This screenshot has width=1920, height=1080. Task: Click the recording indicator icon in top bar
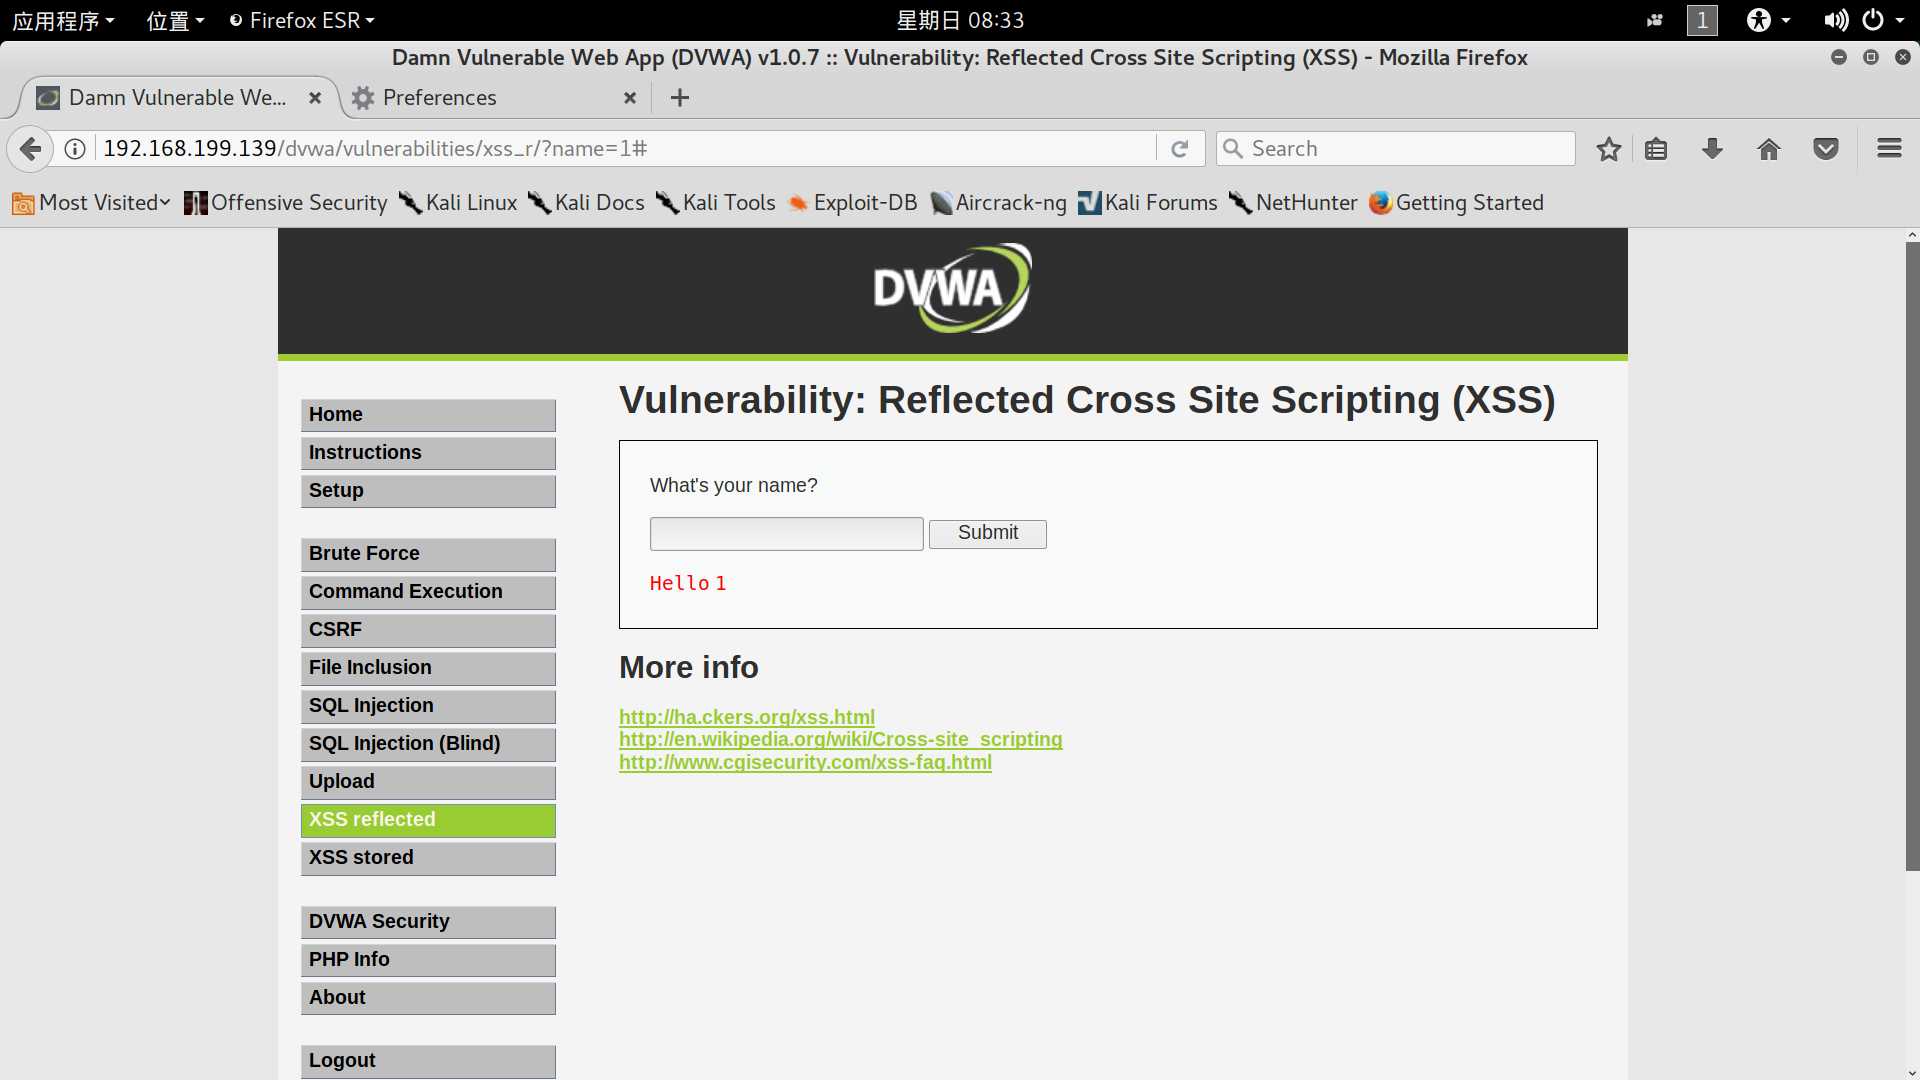tap(1655, 20)
